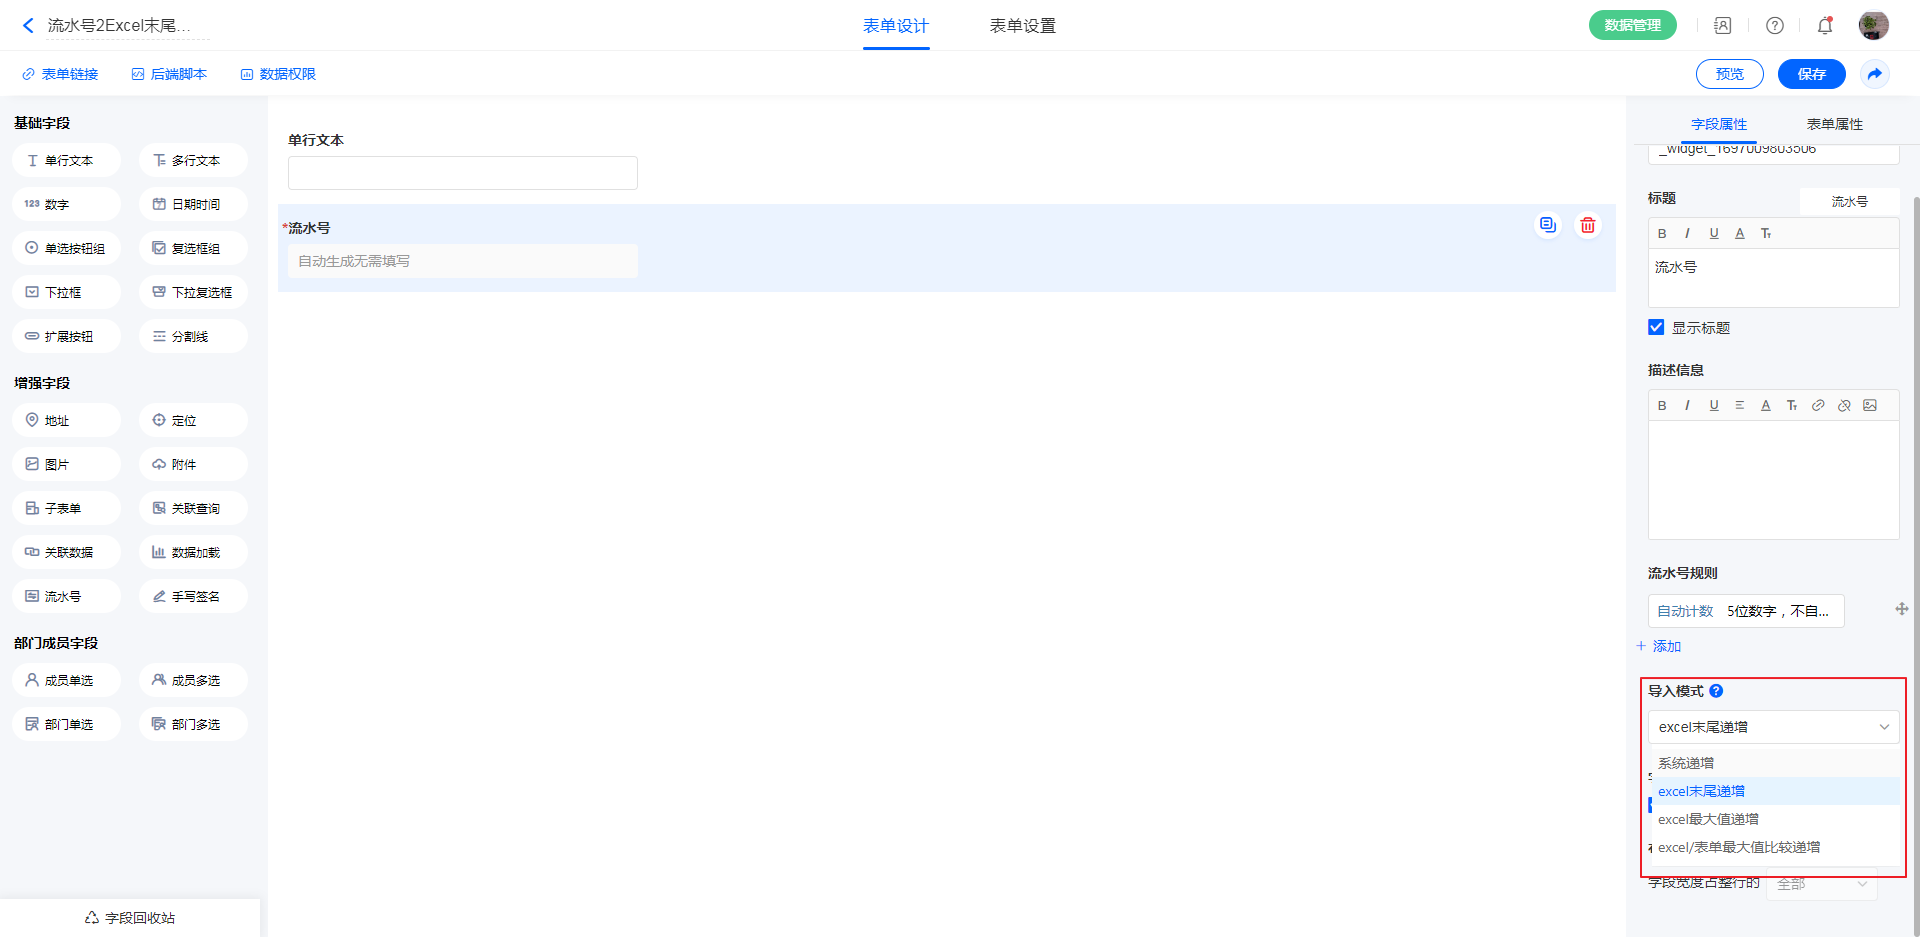This screenshot has height=937, width=1920.
Task: Uncheck the 显示标题 checkbox
Action: [1656, 327]
